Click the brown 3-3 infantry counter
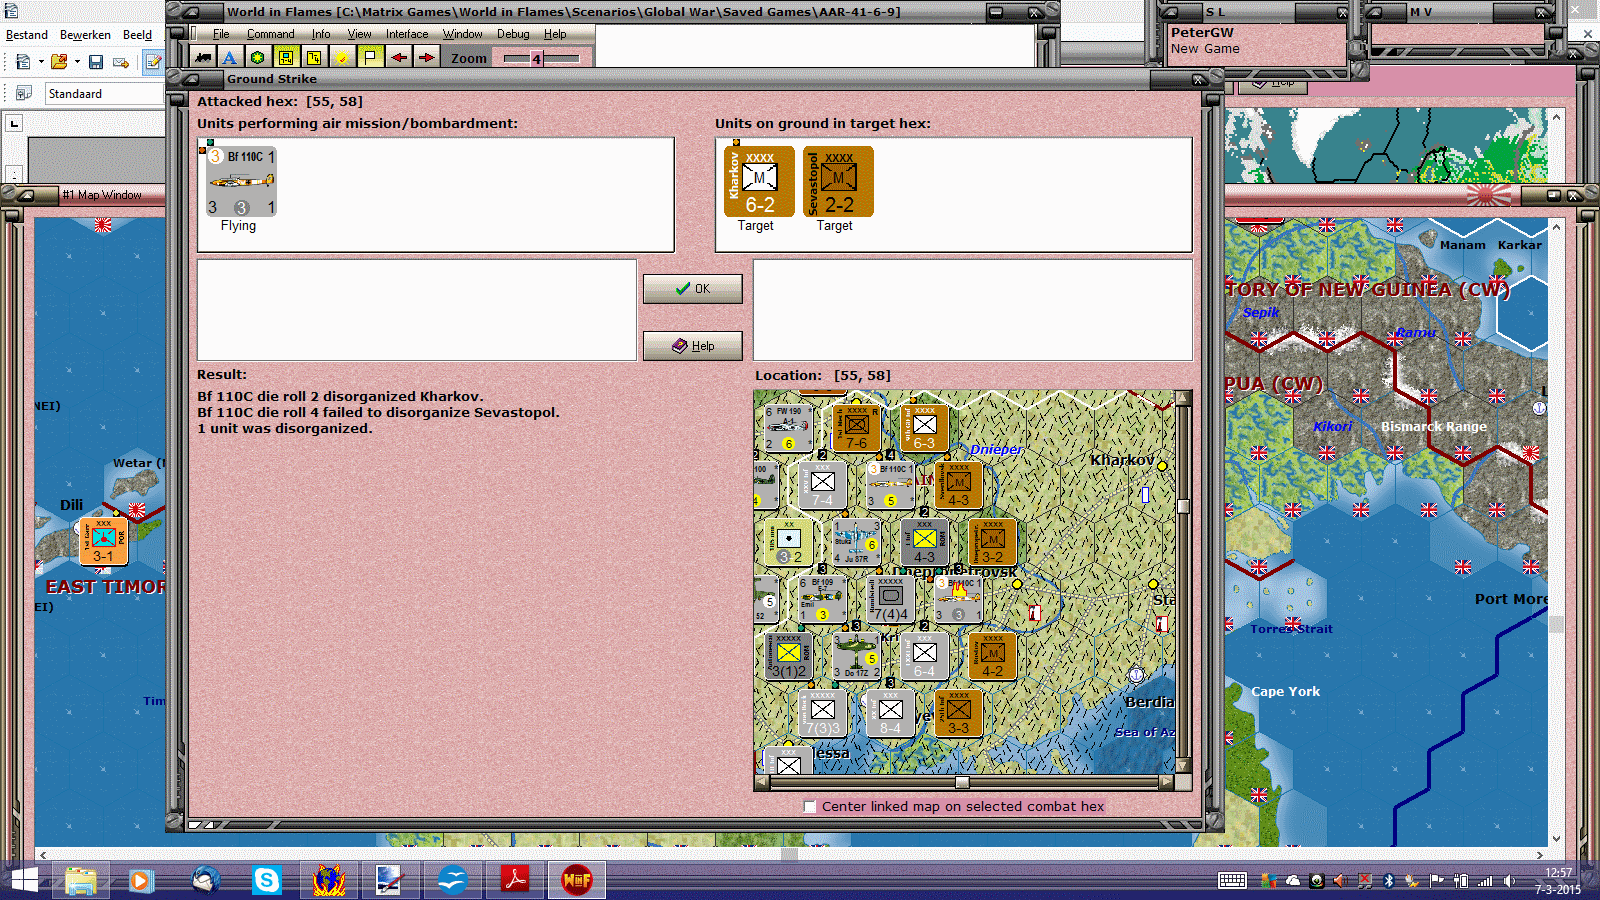This screenshot has height=900, width=1600. [x=958, y=713]
